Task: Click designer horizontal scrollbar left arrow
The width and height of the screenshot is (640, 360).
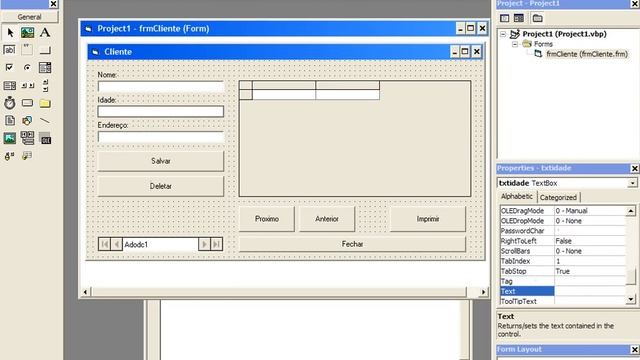Action: pos(85,292)
